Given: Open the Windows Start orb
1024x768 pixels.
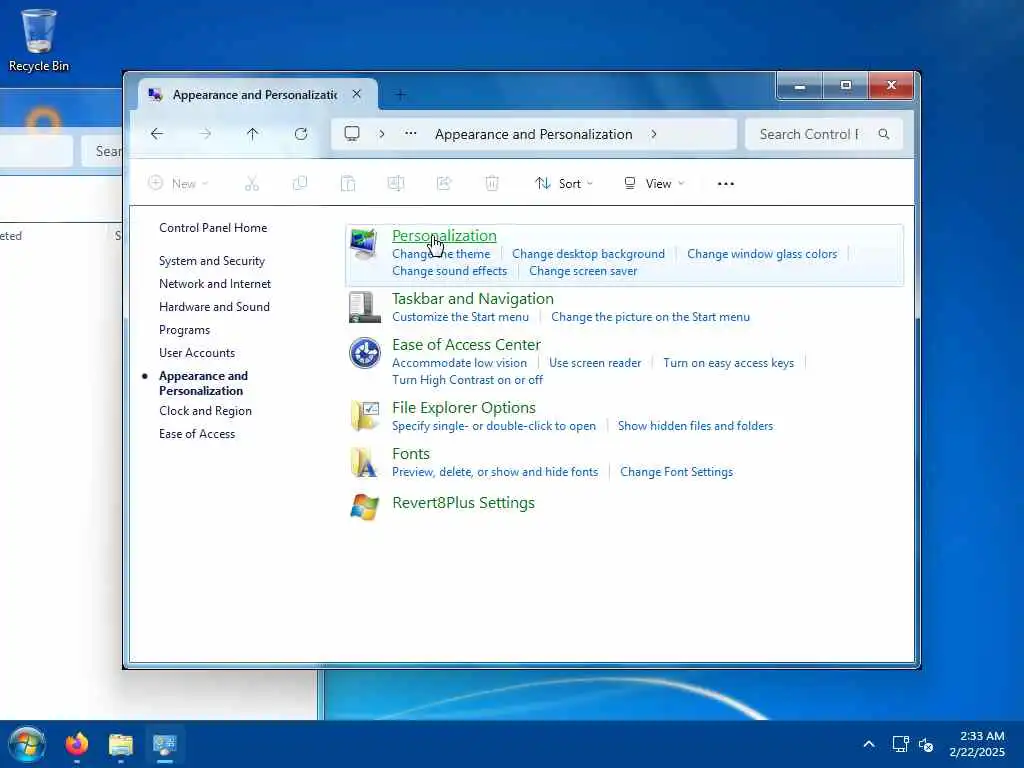Looking at the screenshot, I should coord(27,744).
